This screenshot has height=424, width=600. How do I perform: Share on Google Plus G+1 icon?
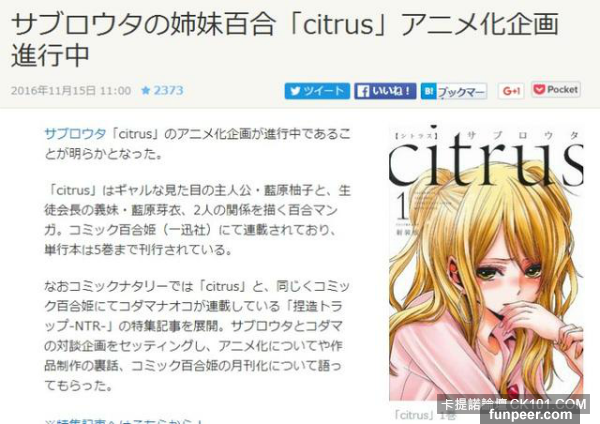click(511, 91)
